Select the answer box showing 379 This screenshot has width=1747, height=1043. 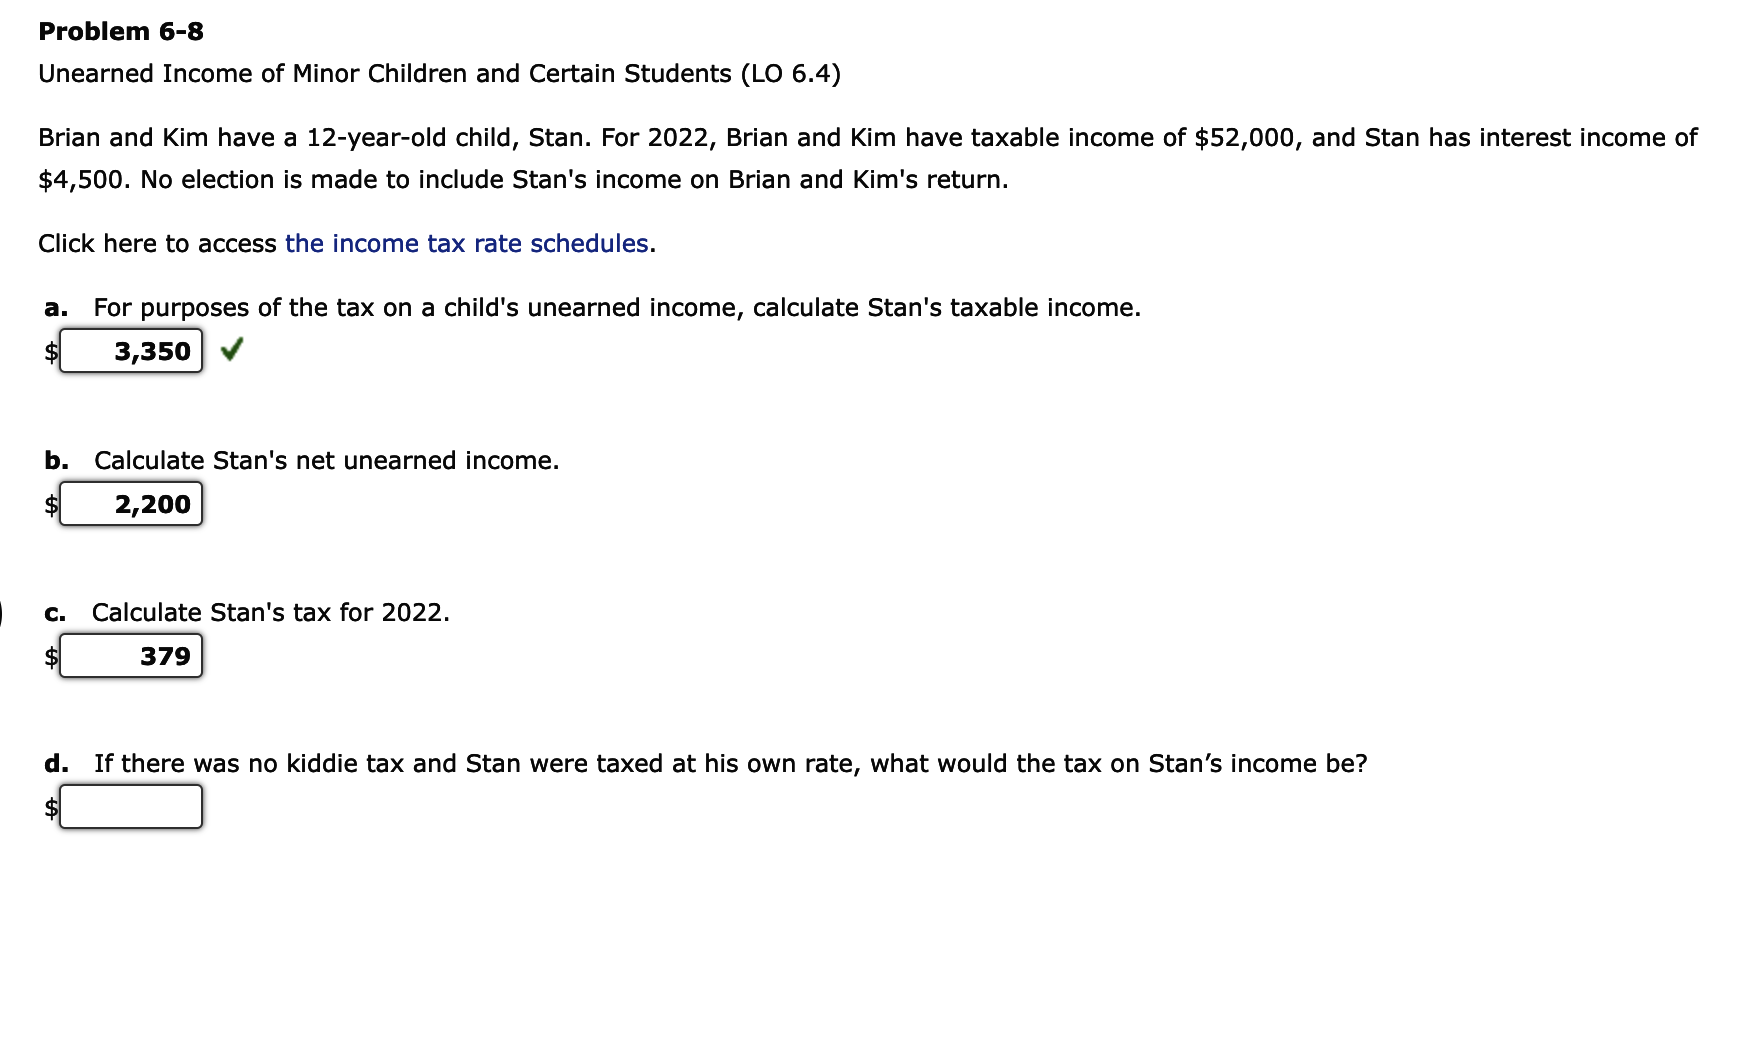(132, 656)
